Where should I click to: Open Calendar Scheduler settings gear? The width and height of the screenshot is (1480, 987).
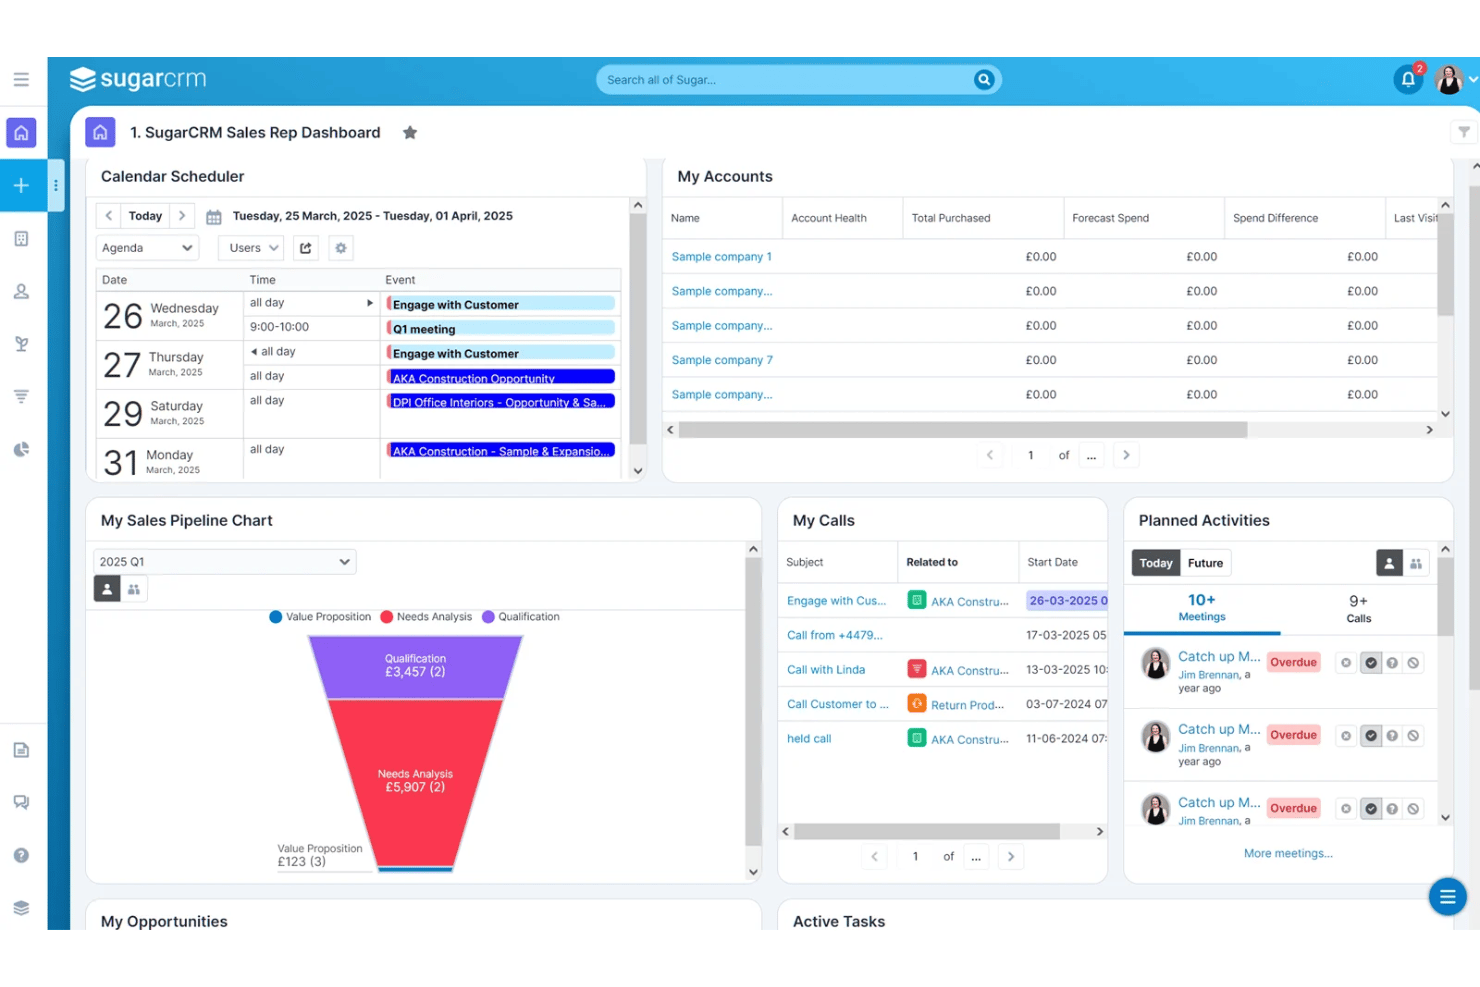tap(341, 248)
